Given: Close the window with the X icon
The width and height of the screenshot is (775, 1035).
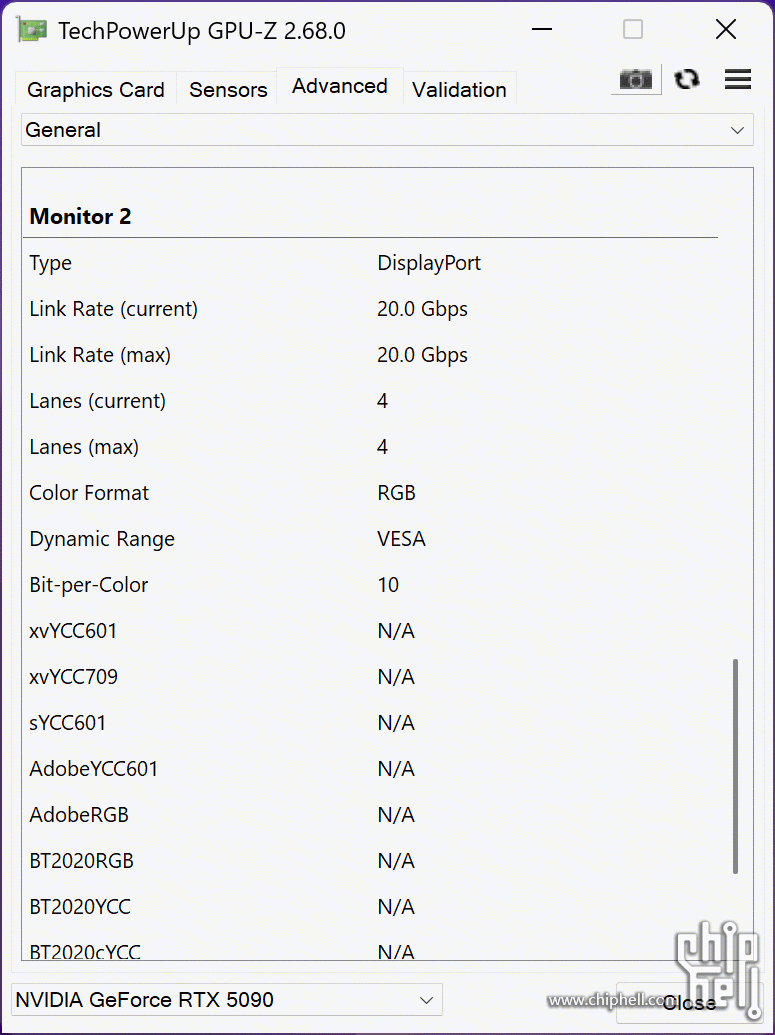Looking at the screenshot, I should (726, 30).
